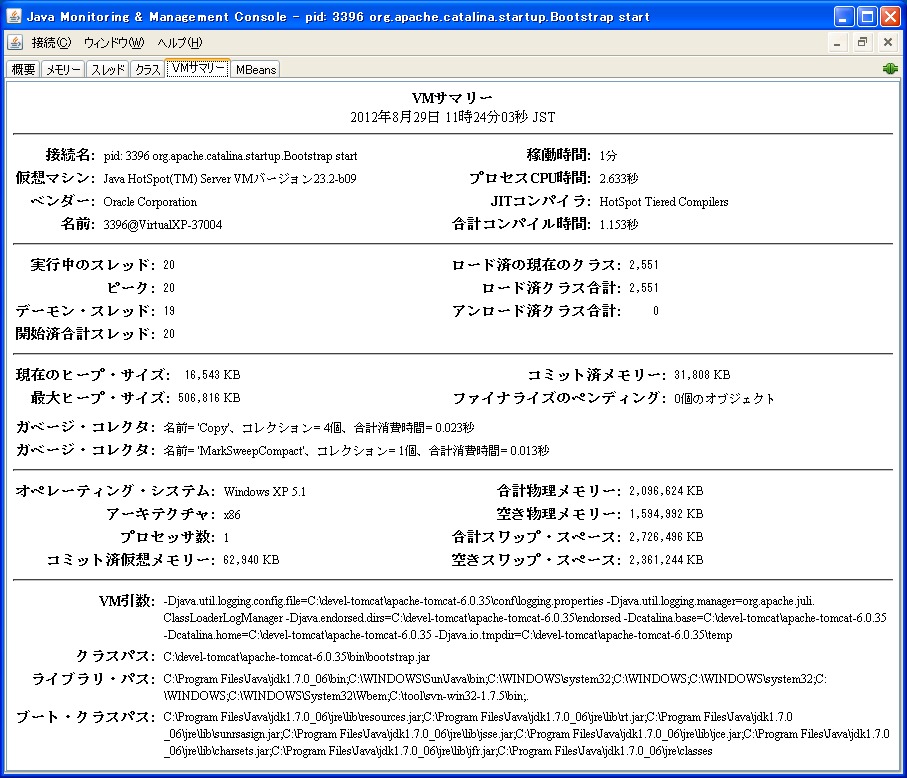Click the free physical memory 1,594,992 KB
This screenshot has height=778, width=907.
pos(666,514)
